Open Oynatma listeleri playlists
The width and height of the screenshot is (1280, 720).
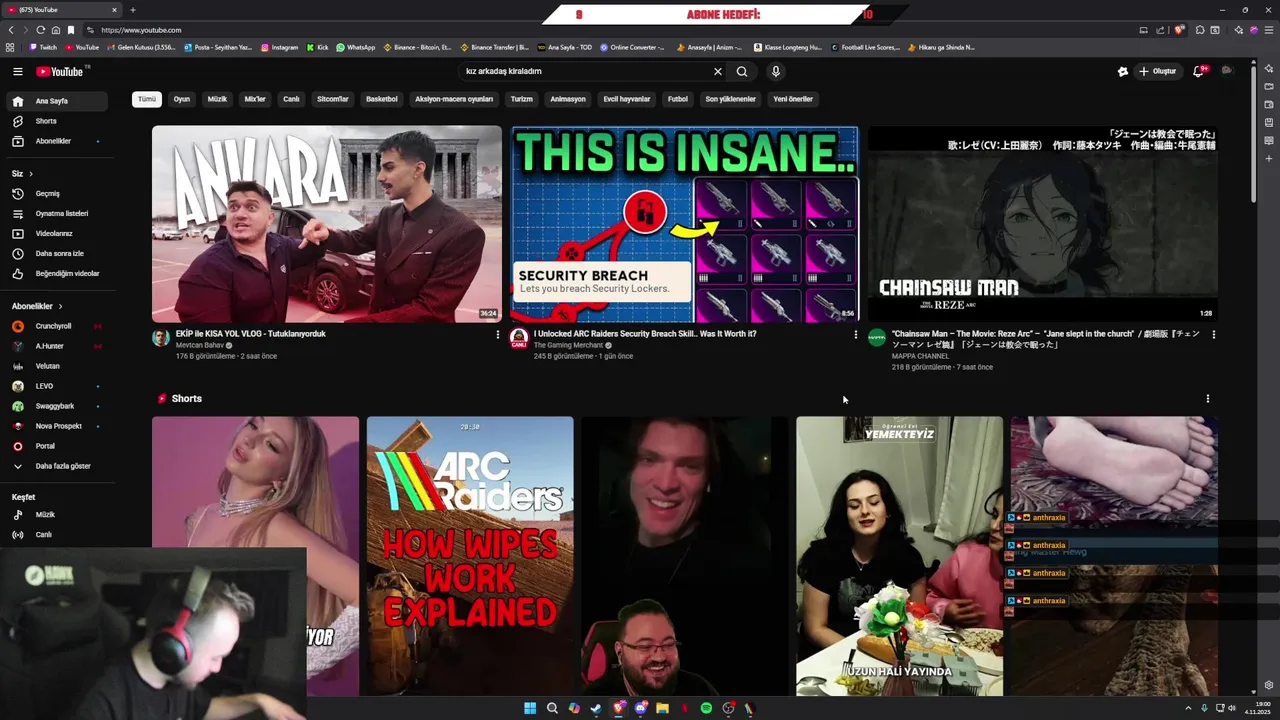coord(56,213)
